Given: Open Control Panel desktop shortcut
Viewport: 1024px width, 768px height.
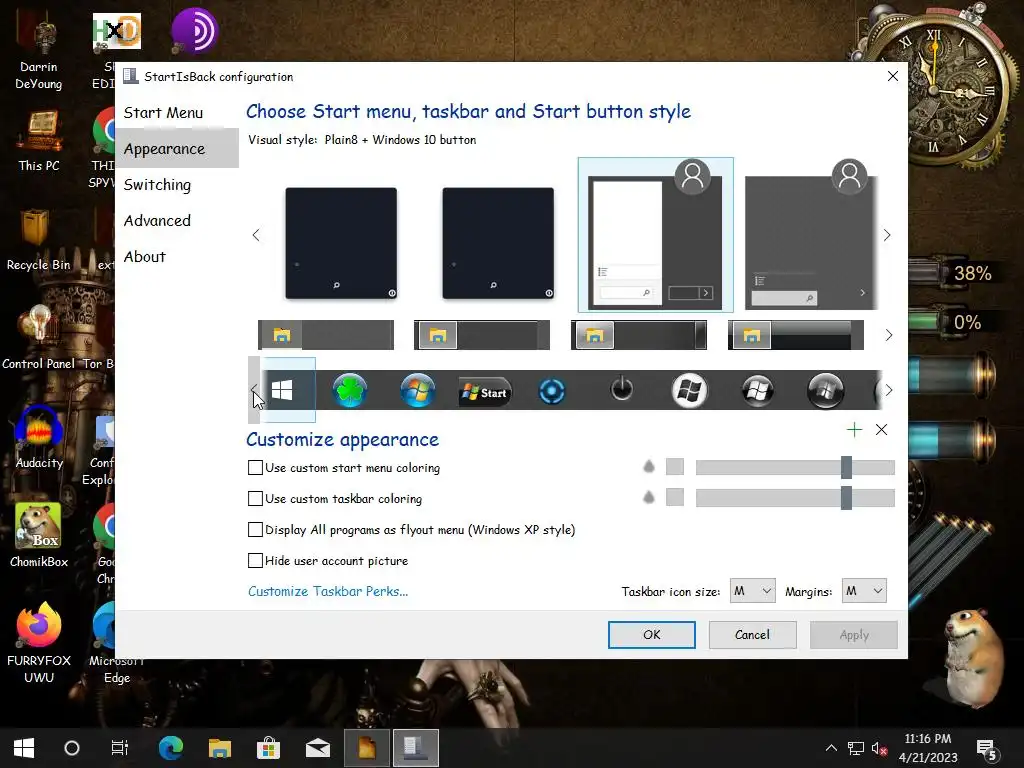Looking at the screenshot, I should [x=38, y=338].
